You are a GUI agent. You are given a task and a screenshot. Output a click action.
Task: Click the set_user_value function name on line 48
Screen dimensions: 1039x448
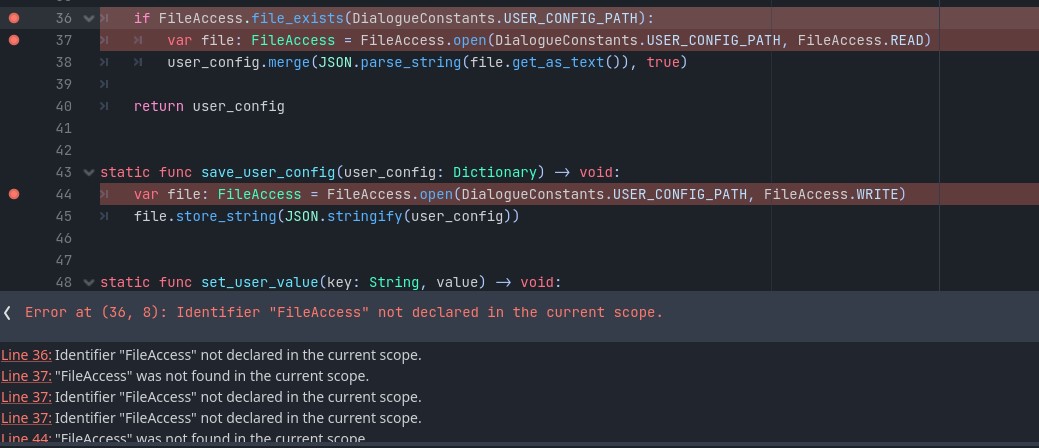[x=260, y=282]
